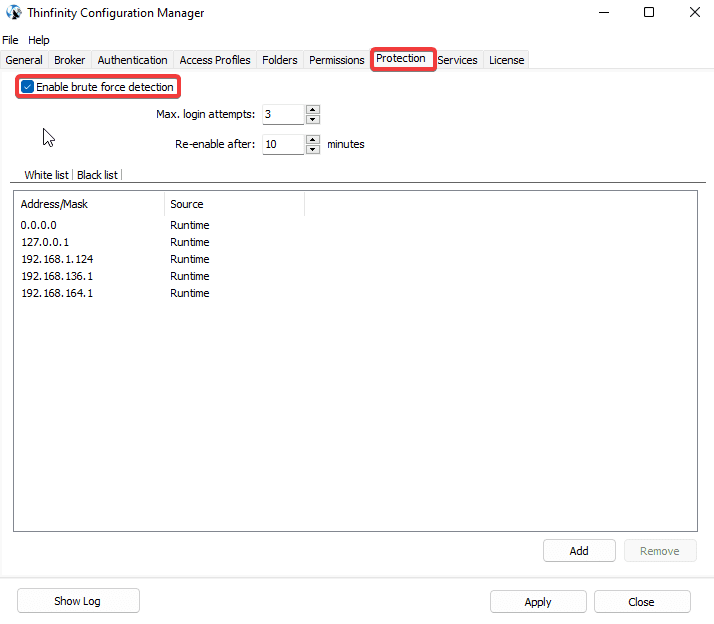Screen dimensions: 714x624
Task: Toggle Enable brute force detection checkbox
Action: click(x=27, y=87)
